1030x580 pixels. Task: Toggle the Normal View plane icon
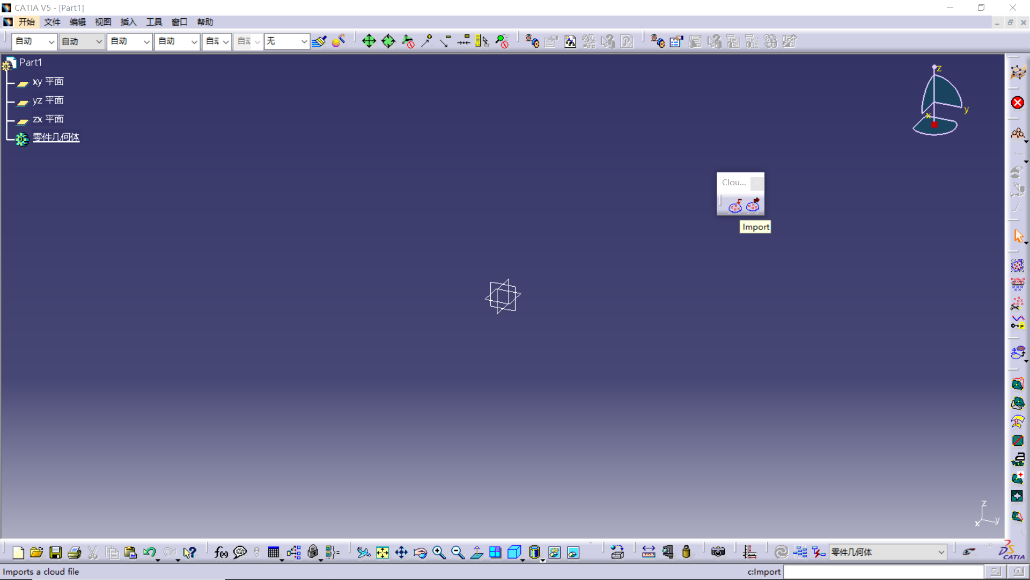click(x=477, y=552)
